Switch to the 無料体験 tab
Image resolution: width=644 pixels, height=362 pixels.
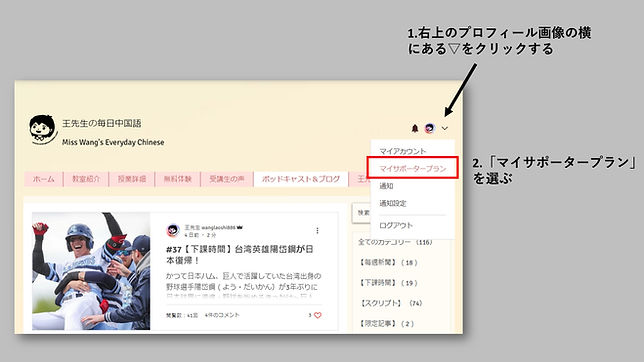pos(177,179)
